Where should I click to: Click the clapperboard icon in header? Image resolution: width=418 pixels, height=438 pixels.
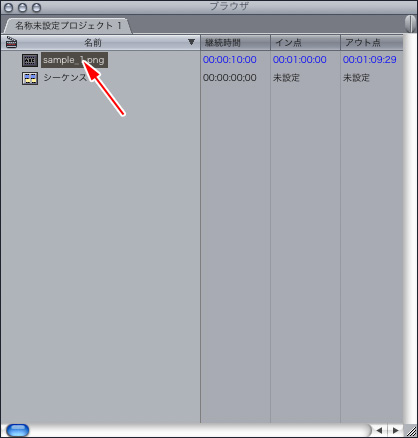click(12, 42)
